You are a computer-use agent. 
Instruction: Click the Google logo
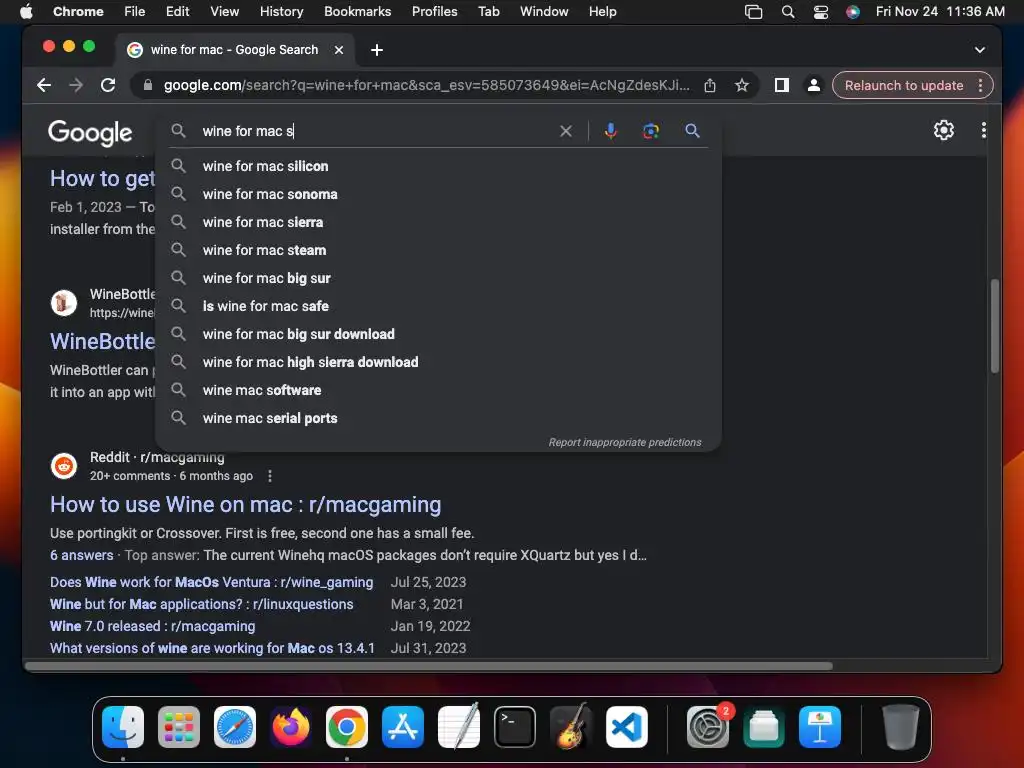click(90, 133)
